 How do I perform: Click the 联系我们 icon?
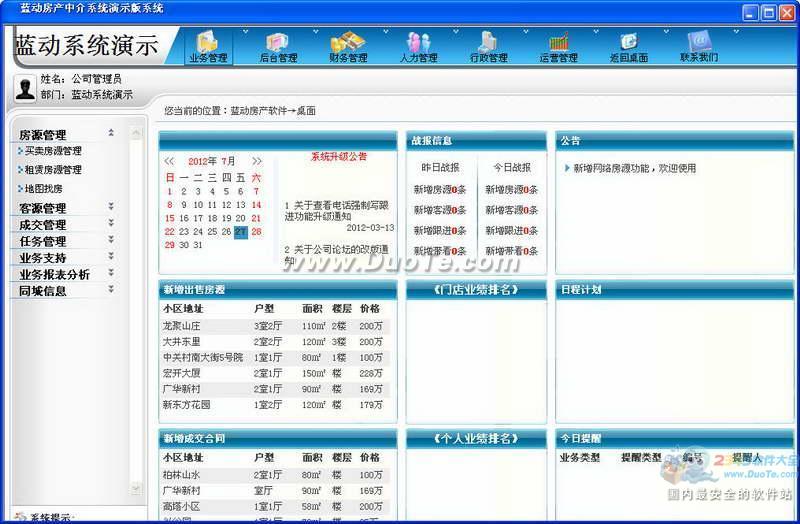tap(699, 43)
